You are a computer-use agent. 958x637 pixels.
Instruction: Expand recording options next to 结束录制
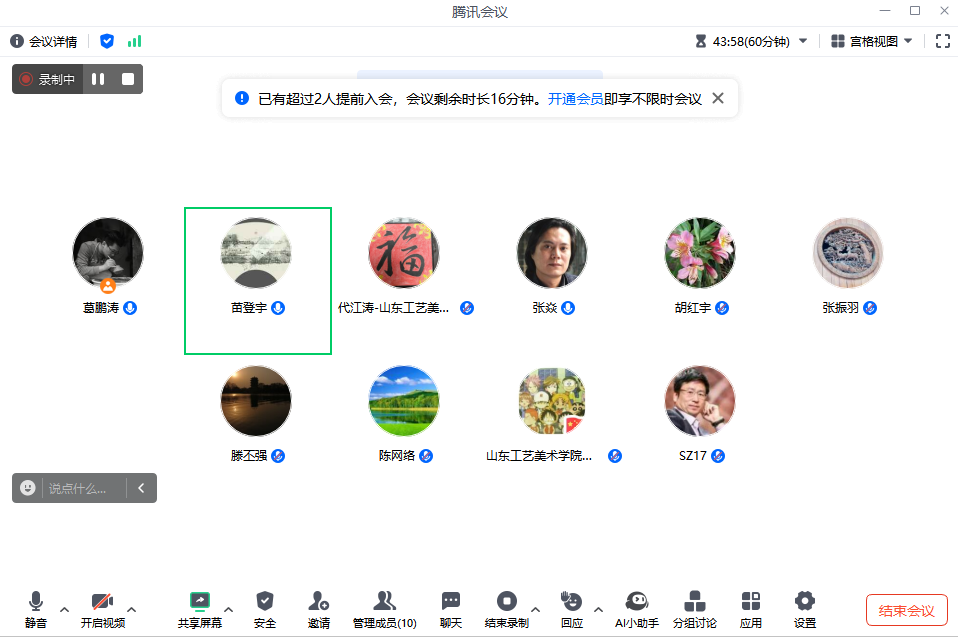(535, 610)
